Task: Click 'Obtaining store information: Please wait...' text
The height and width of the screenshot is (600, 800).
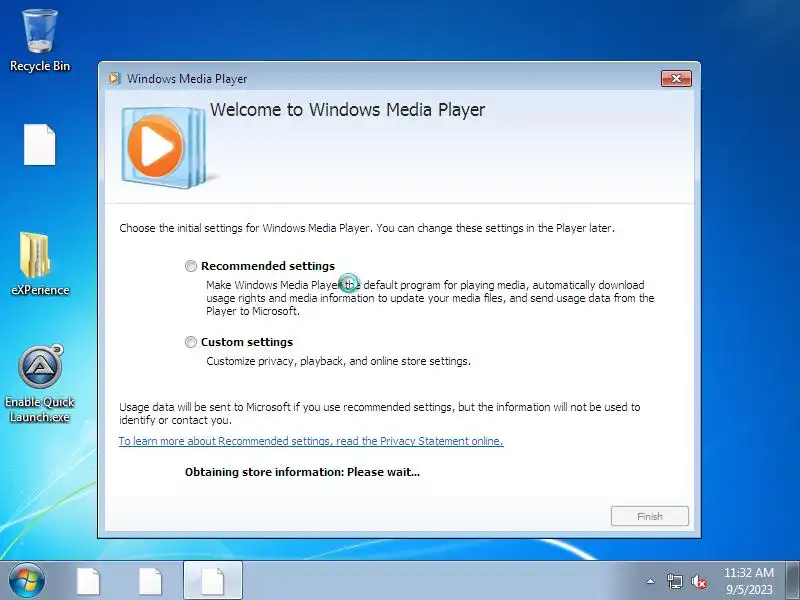Action: [302, 472]
